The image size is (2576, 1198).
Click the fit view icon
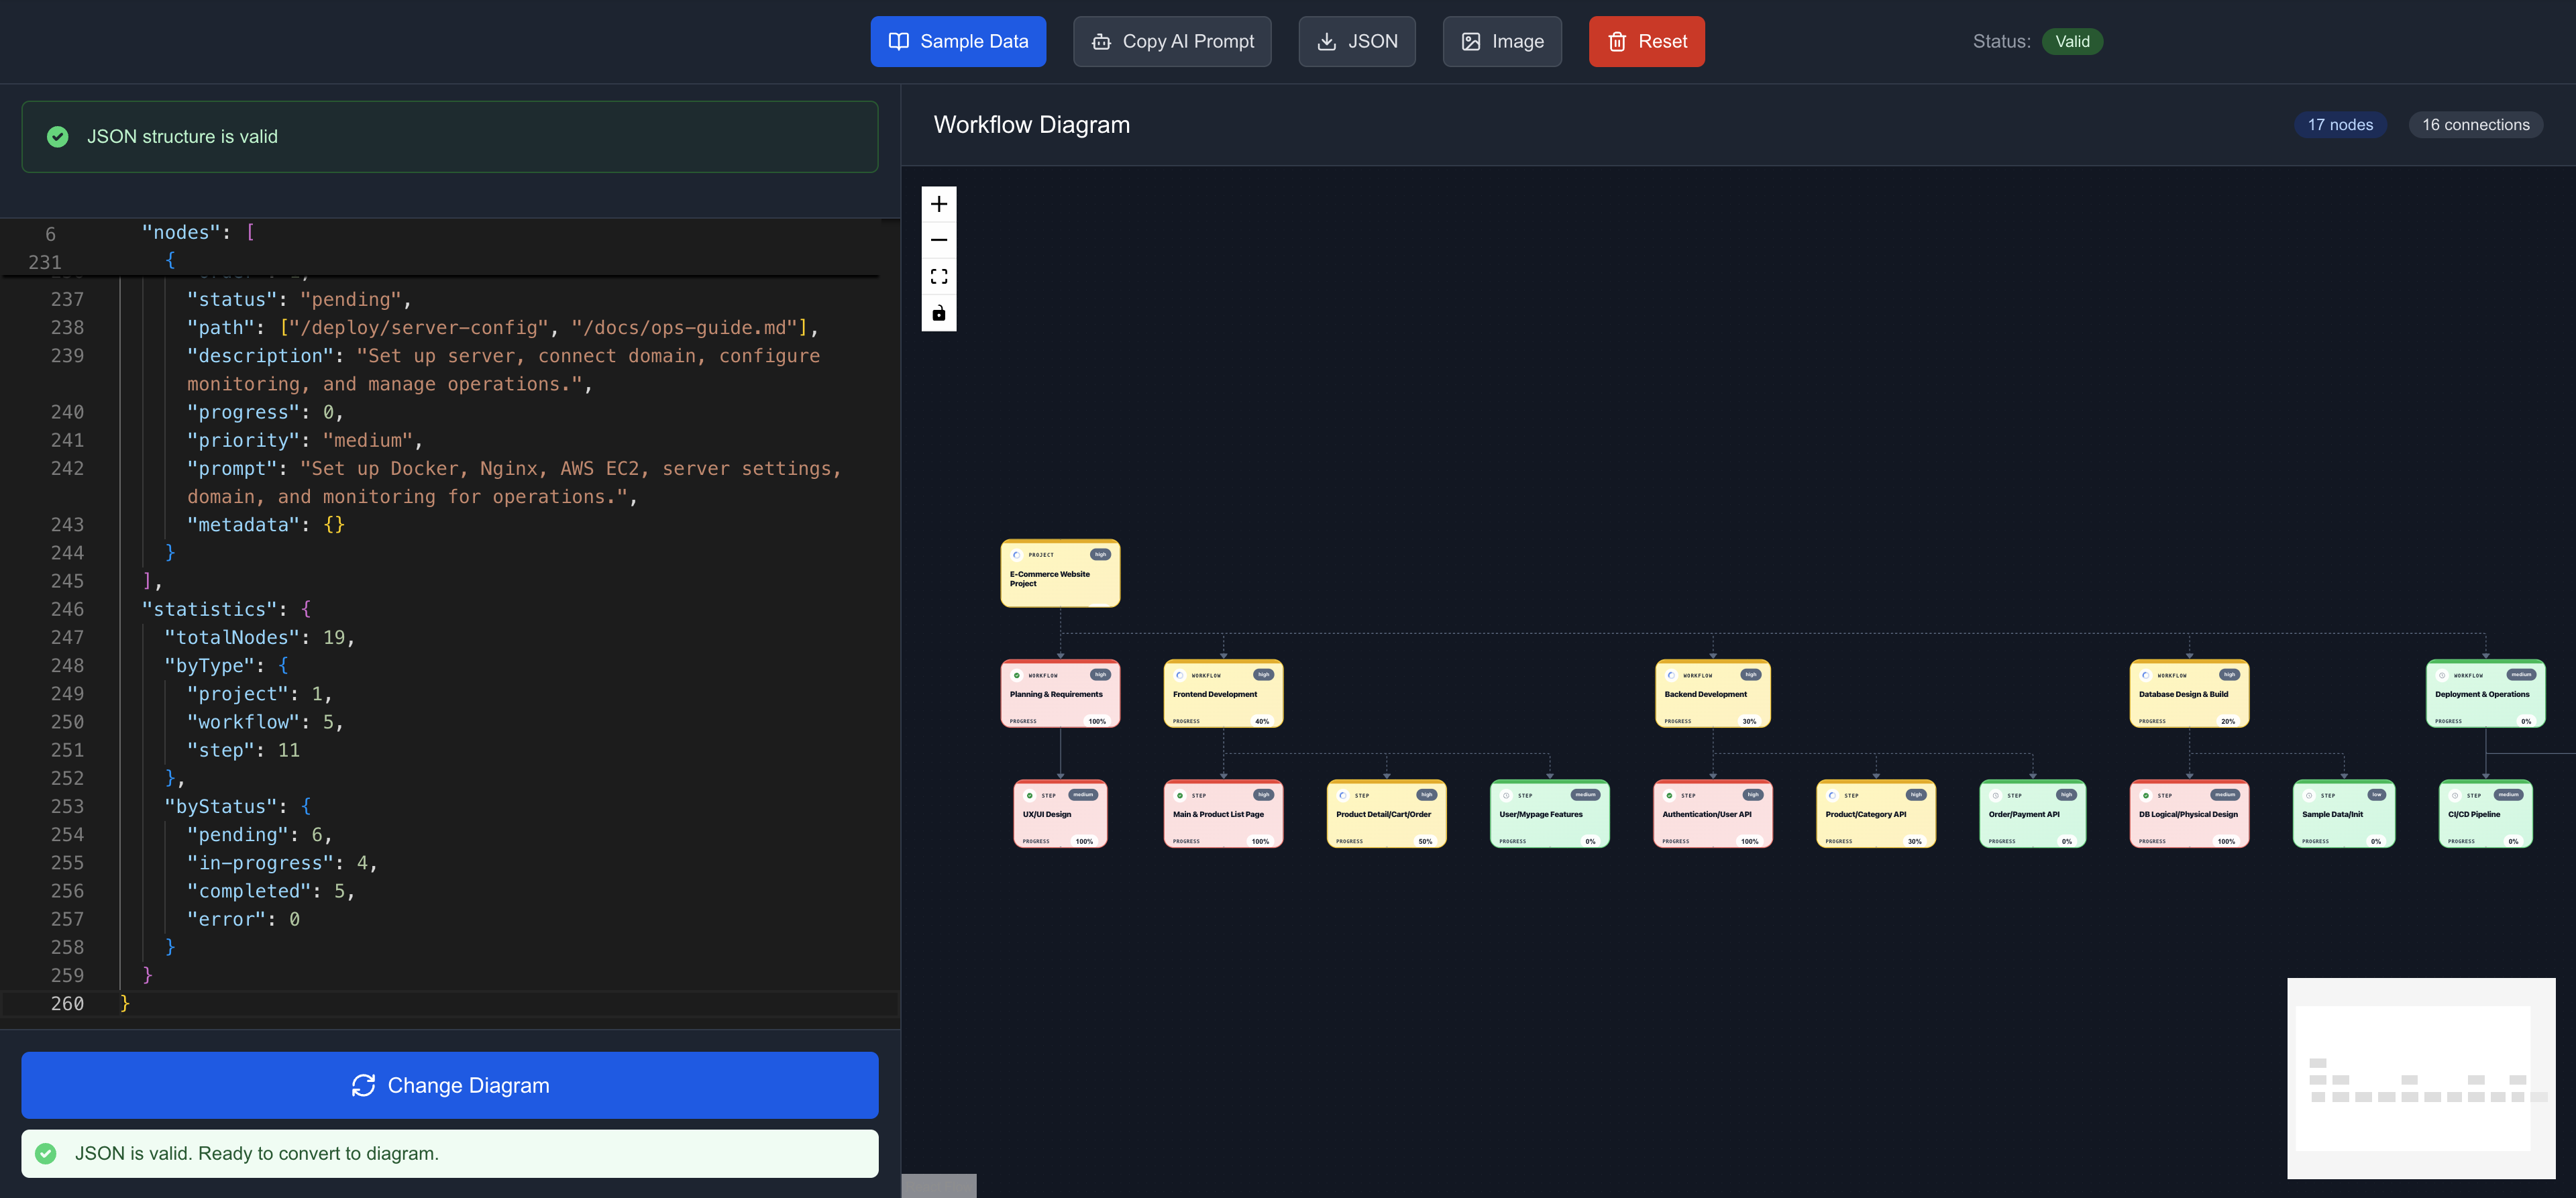(938, 277)
